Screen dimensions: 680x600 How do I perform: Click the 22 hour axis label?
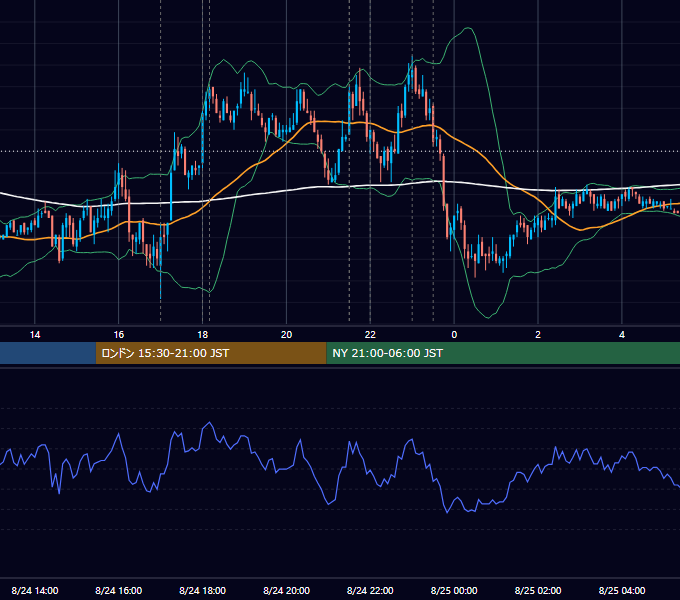coord(370,335)
